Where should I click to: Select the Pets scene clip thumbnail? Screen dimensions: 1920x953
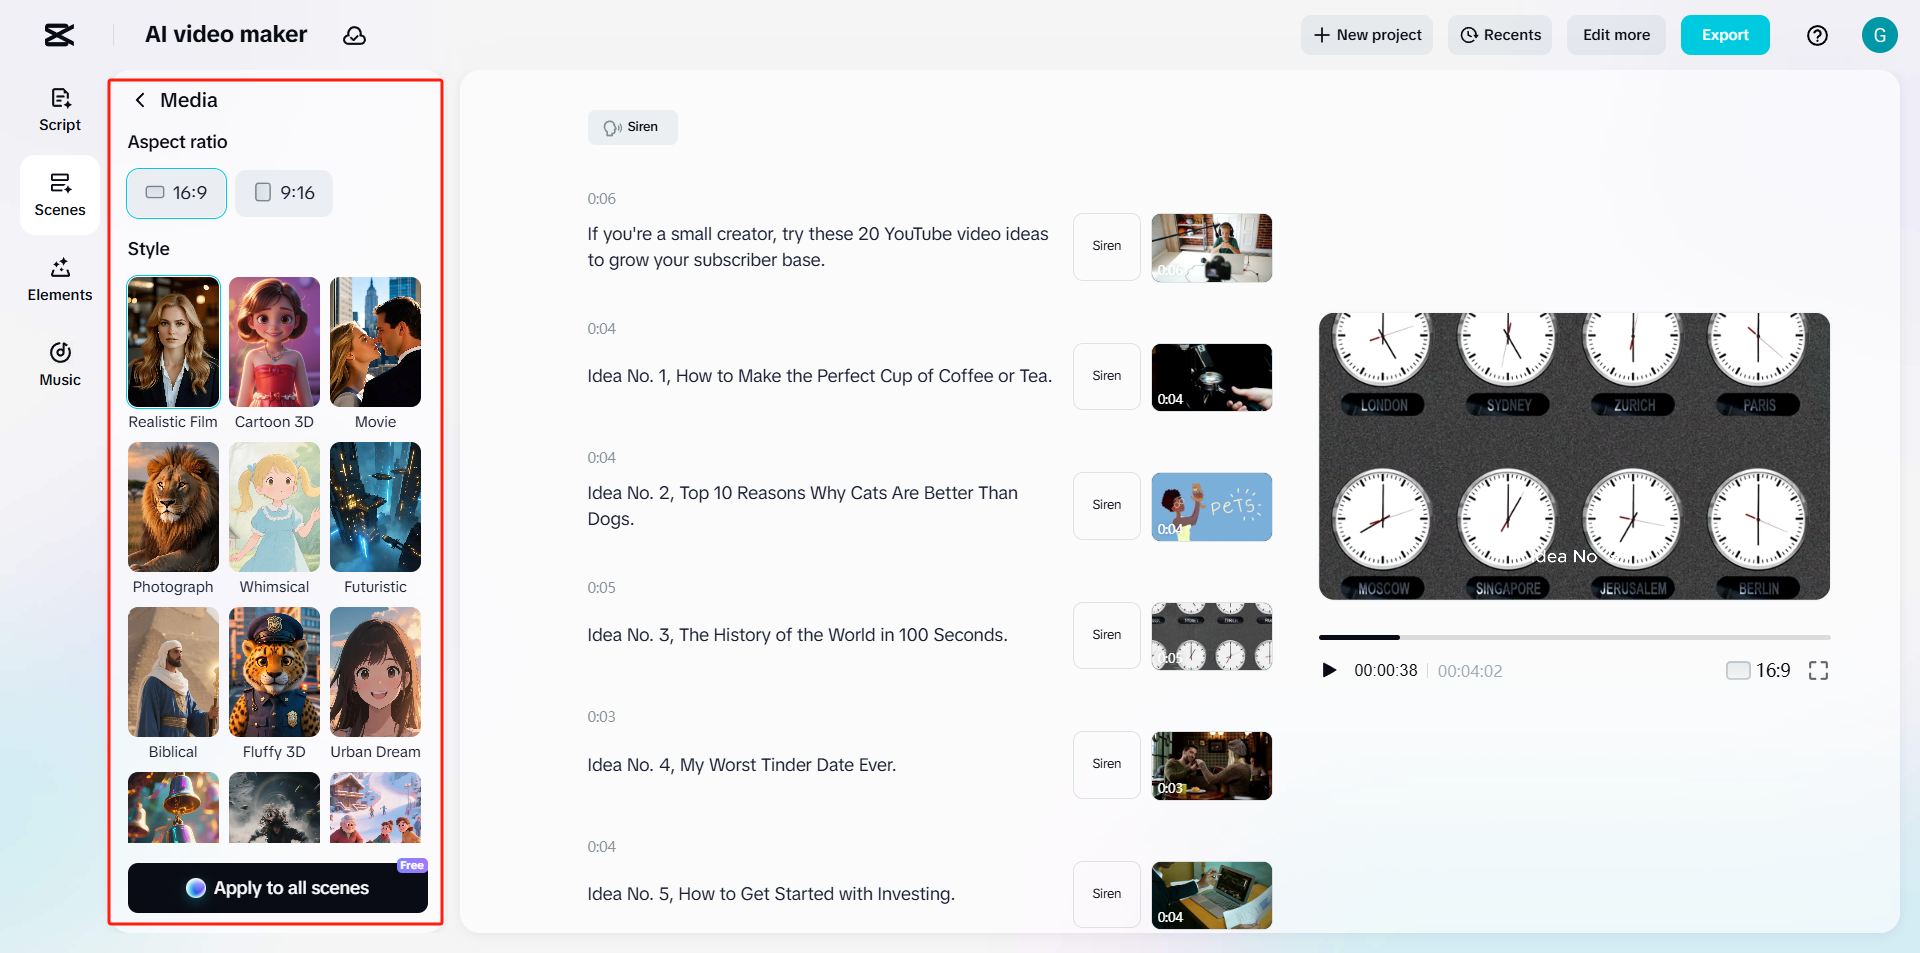1212,507
